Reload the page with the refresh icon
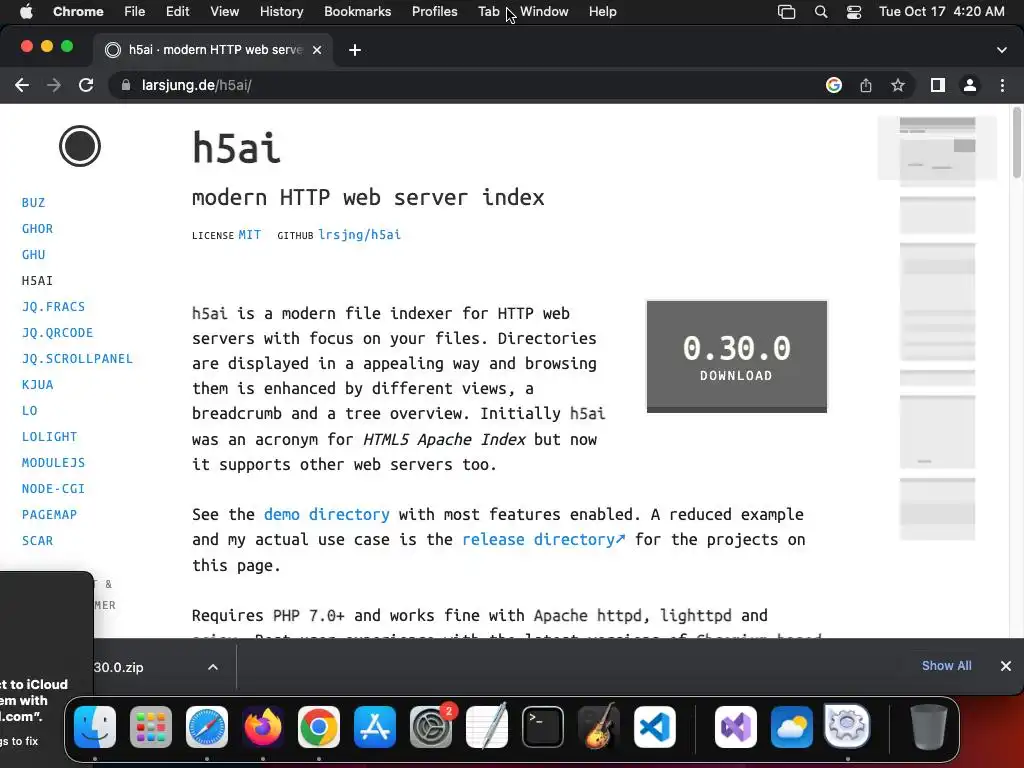The width and height of the screenshot is (1024, 768). pos(86,86)
